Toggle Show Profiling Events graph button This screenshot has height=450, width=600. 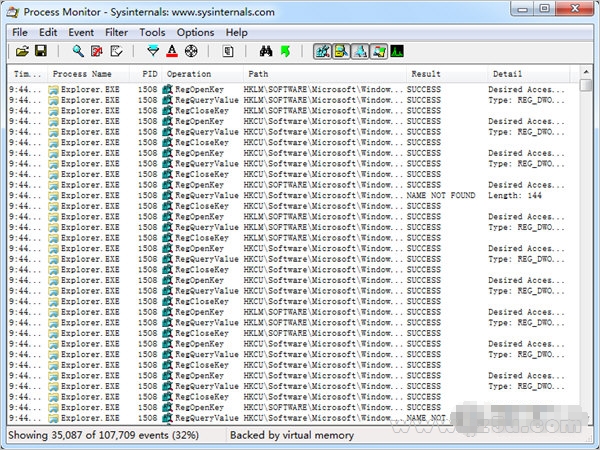click(397, 51)
